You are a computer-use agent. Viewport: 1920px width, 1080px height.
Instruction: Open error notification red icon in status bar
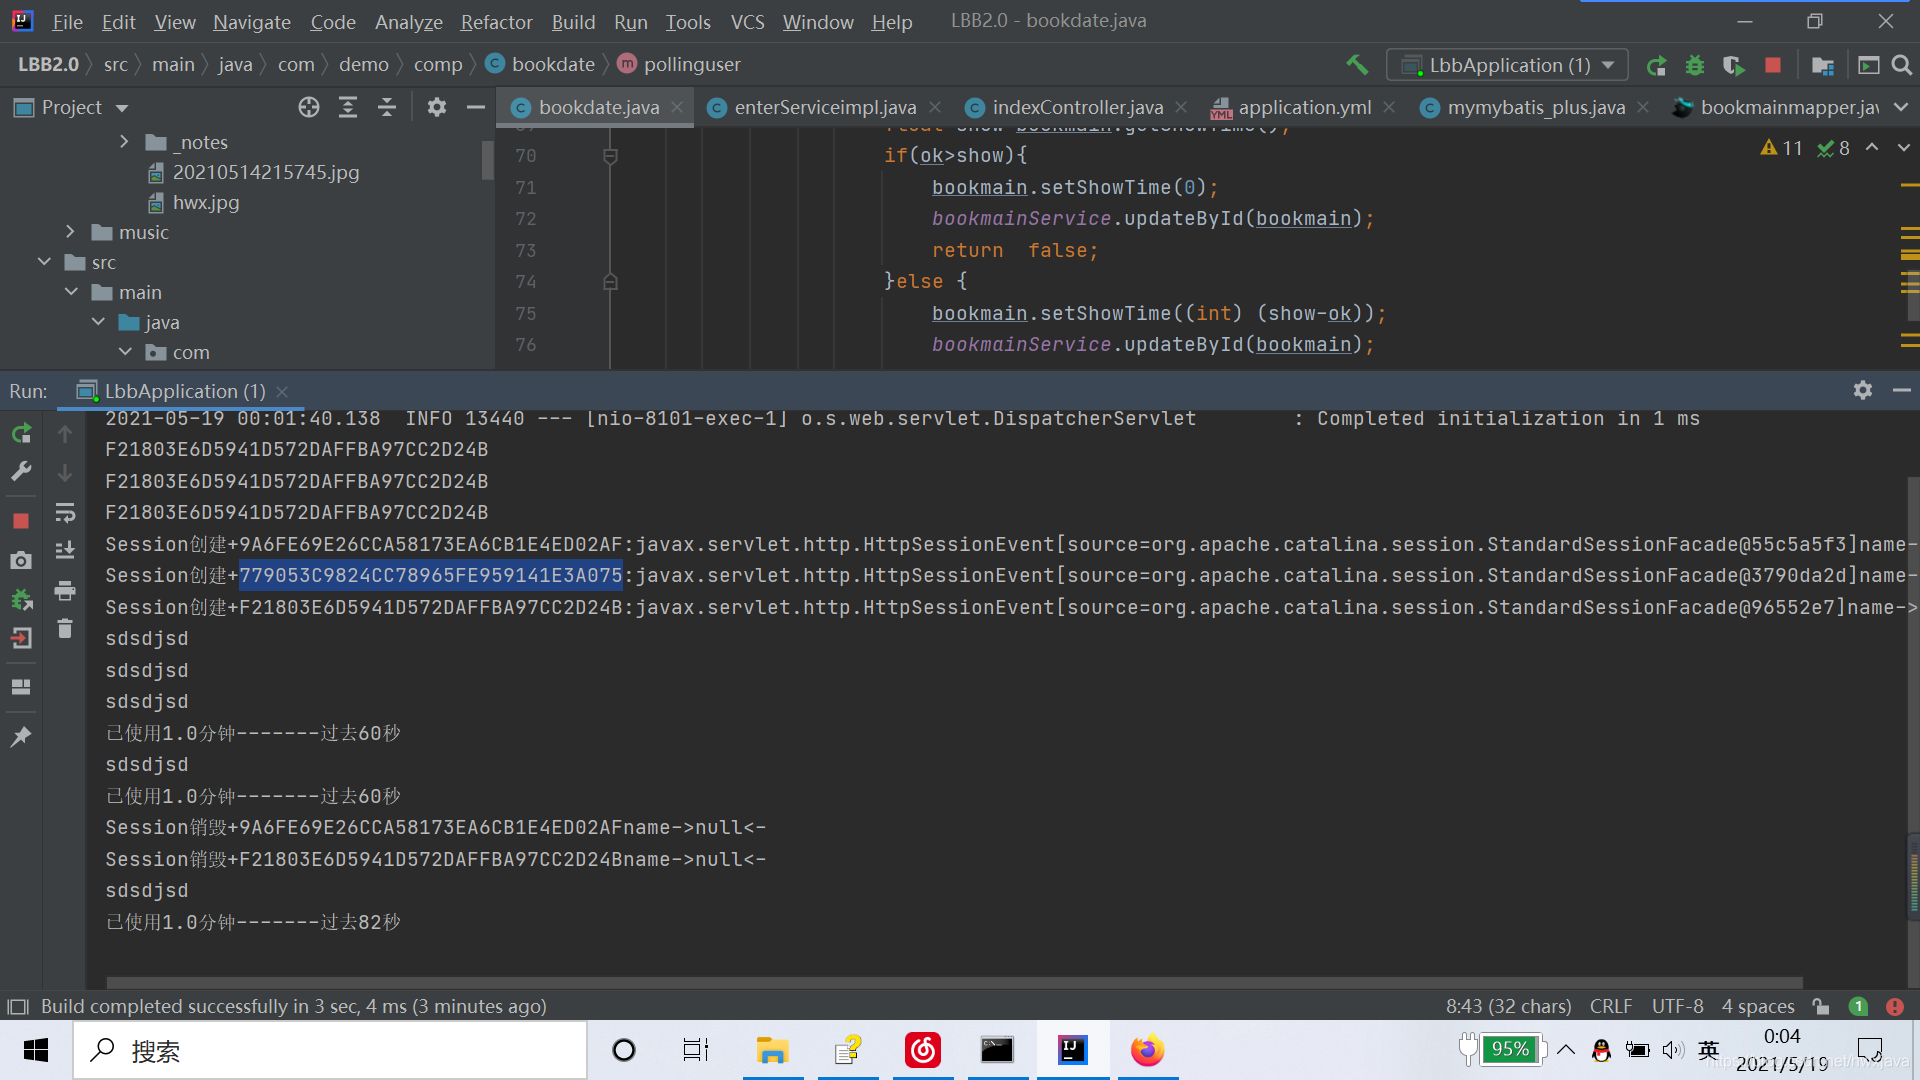pyautogui.click(x=1894, y=1006)
